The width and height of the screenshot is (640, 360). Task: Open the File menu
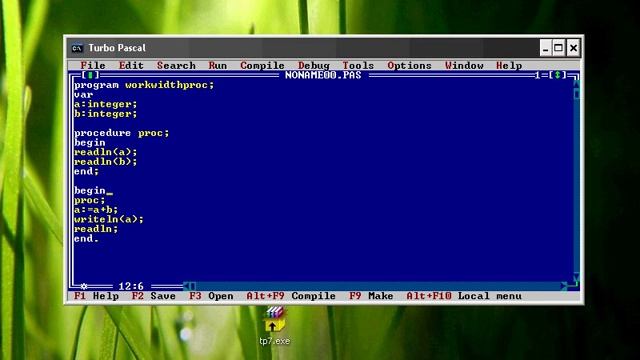pyautogui.click(x=93, y=65)
